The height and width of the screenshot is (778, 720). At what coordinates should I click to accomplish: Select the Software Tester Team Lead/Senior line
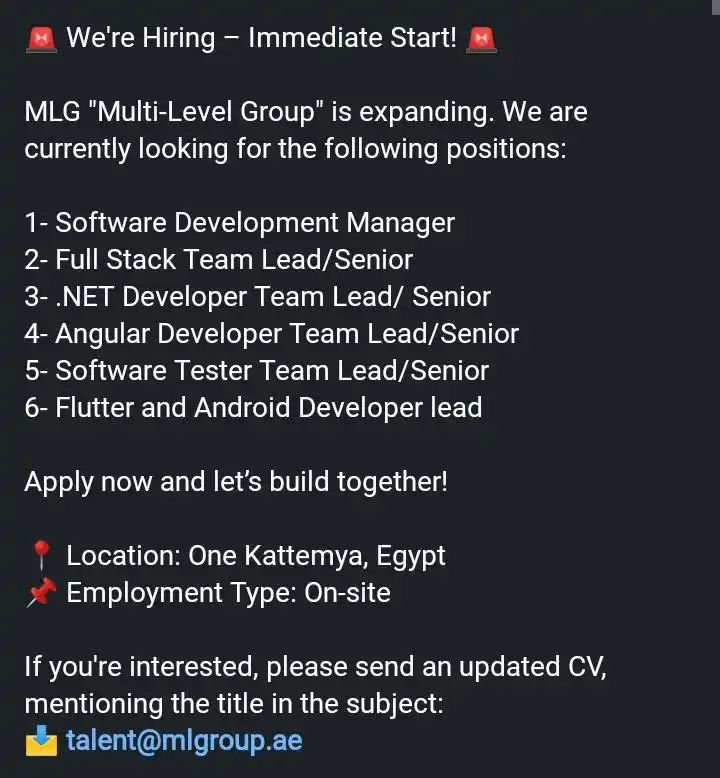(x=257, y=371)
